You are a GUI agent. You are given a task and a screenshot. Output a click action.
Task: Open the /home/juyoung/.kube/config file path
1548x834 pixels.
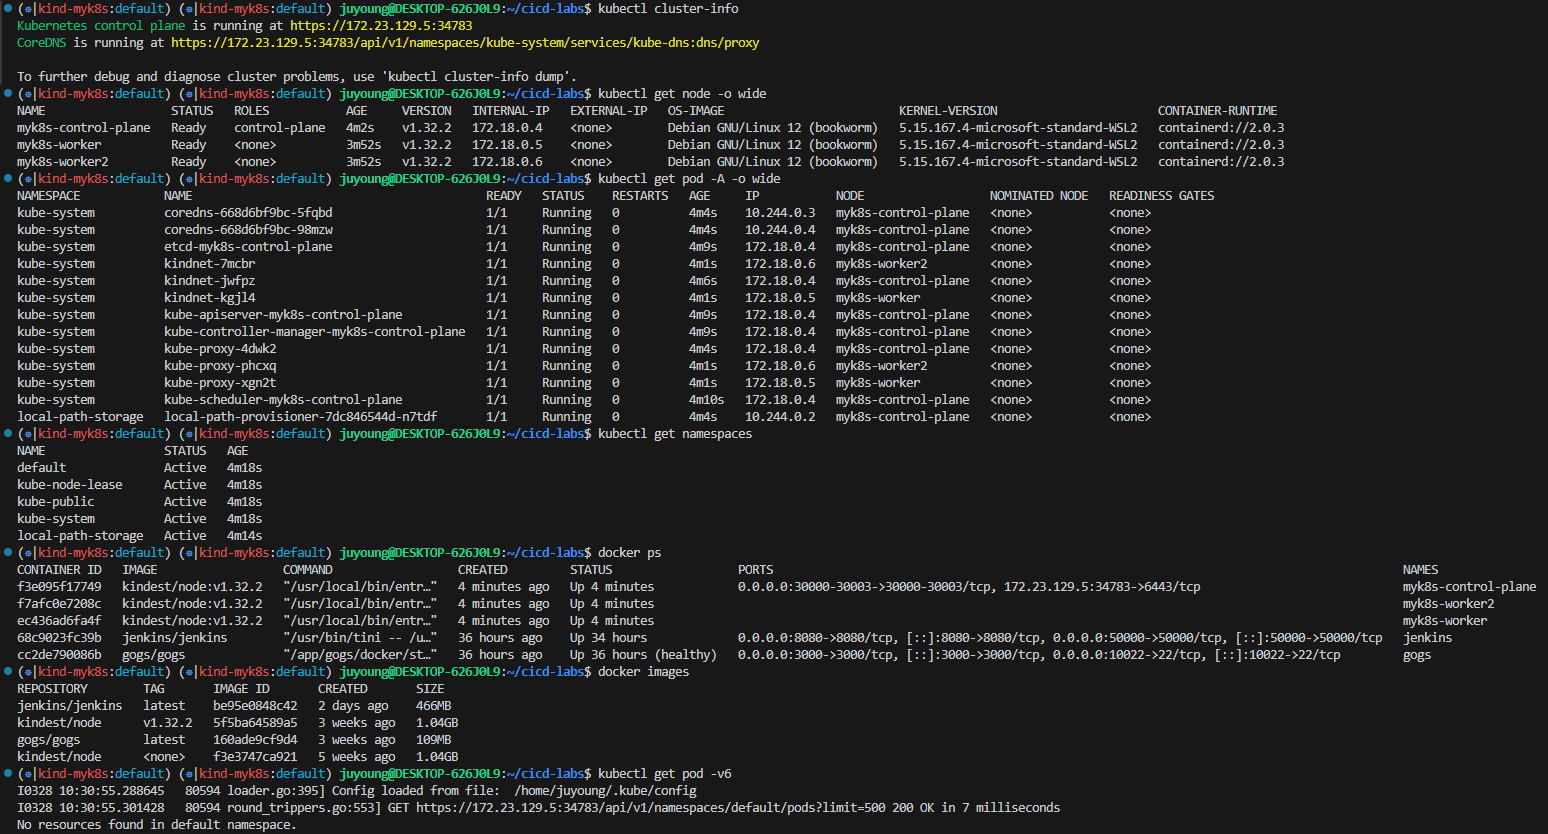tap(605, 791)
